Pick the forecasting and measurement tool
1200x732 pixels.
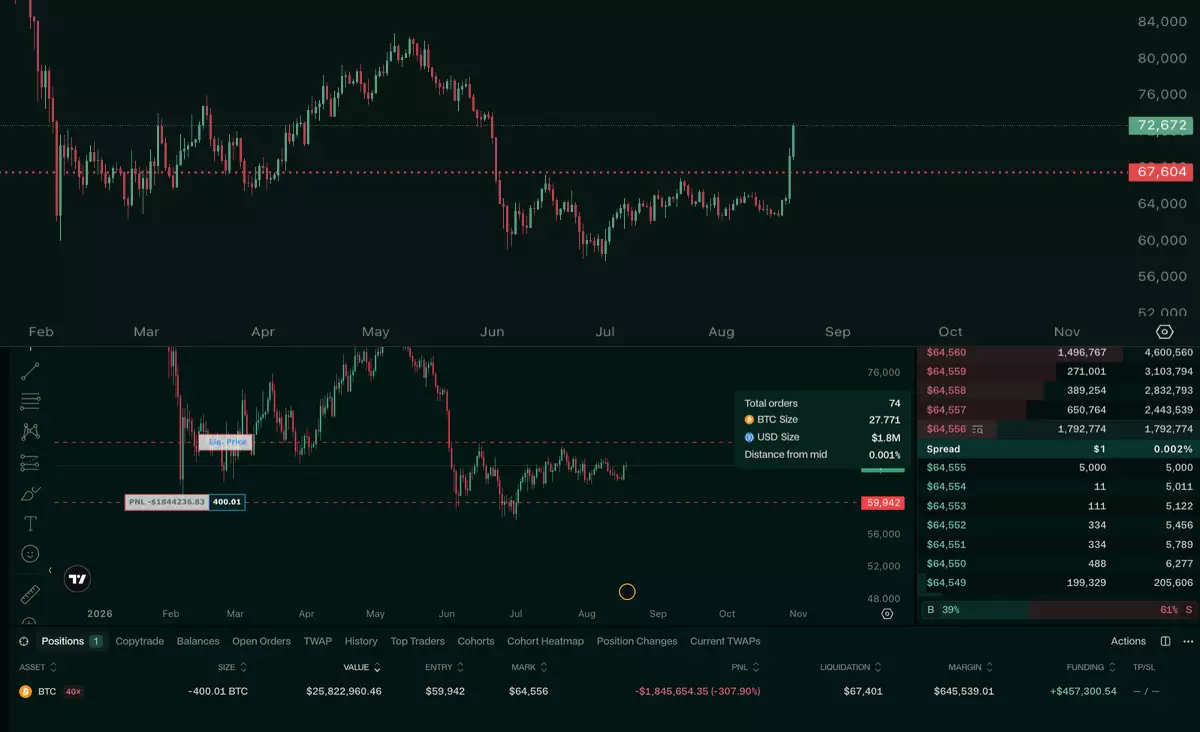pyautogui.click(x=30, y=463)
